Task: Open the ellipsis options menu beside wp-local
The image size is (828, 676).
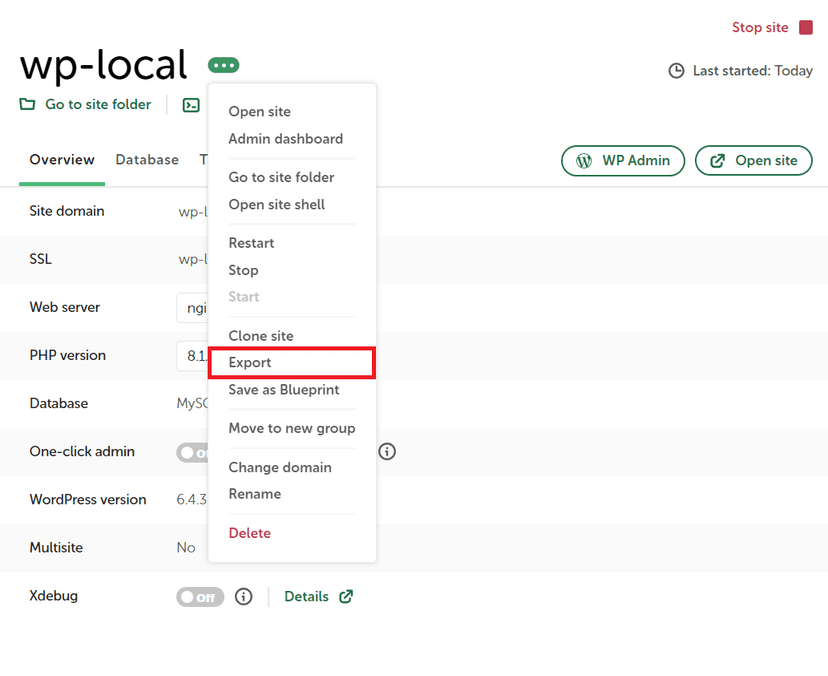Action: [x=223, y=65]
